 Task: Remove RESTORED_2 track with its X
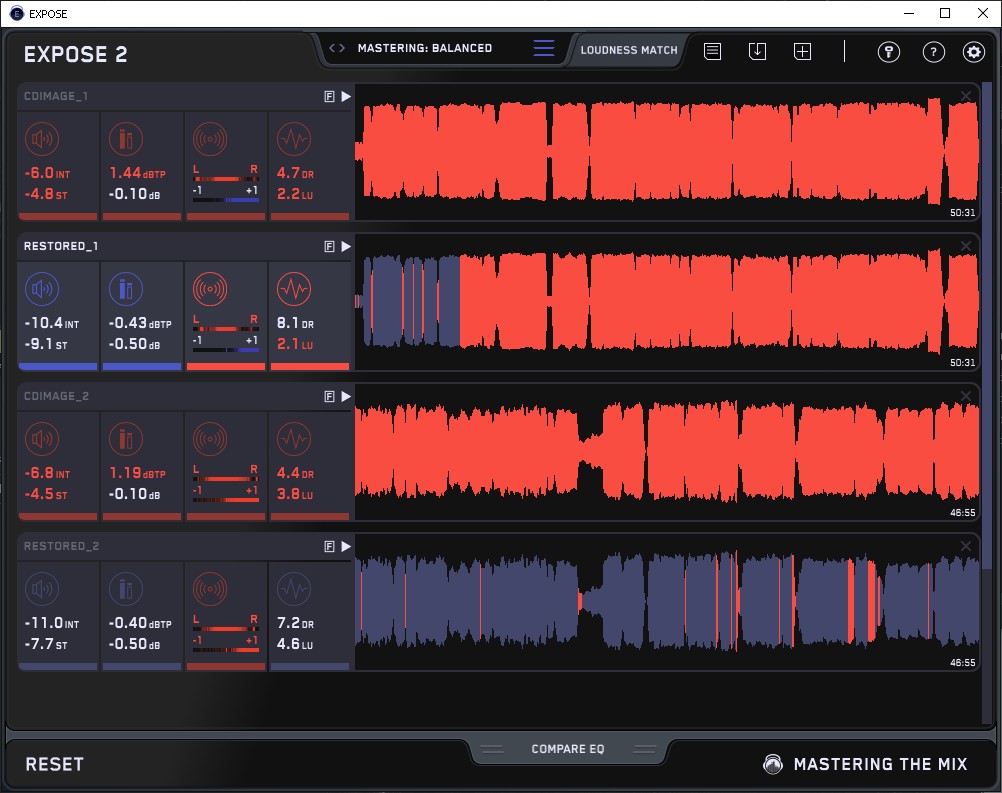tap(966, 546)
